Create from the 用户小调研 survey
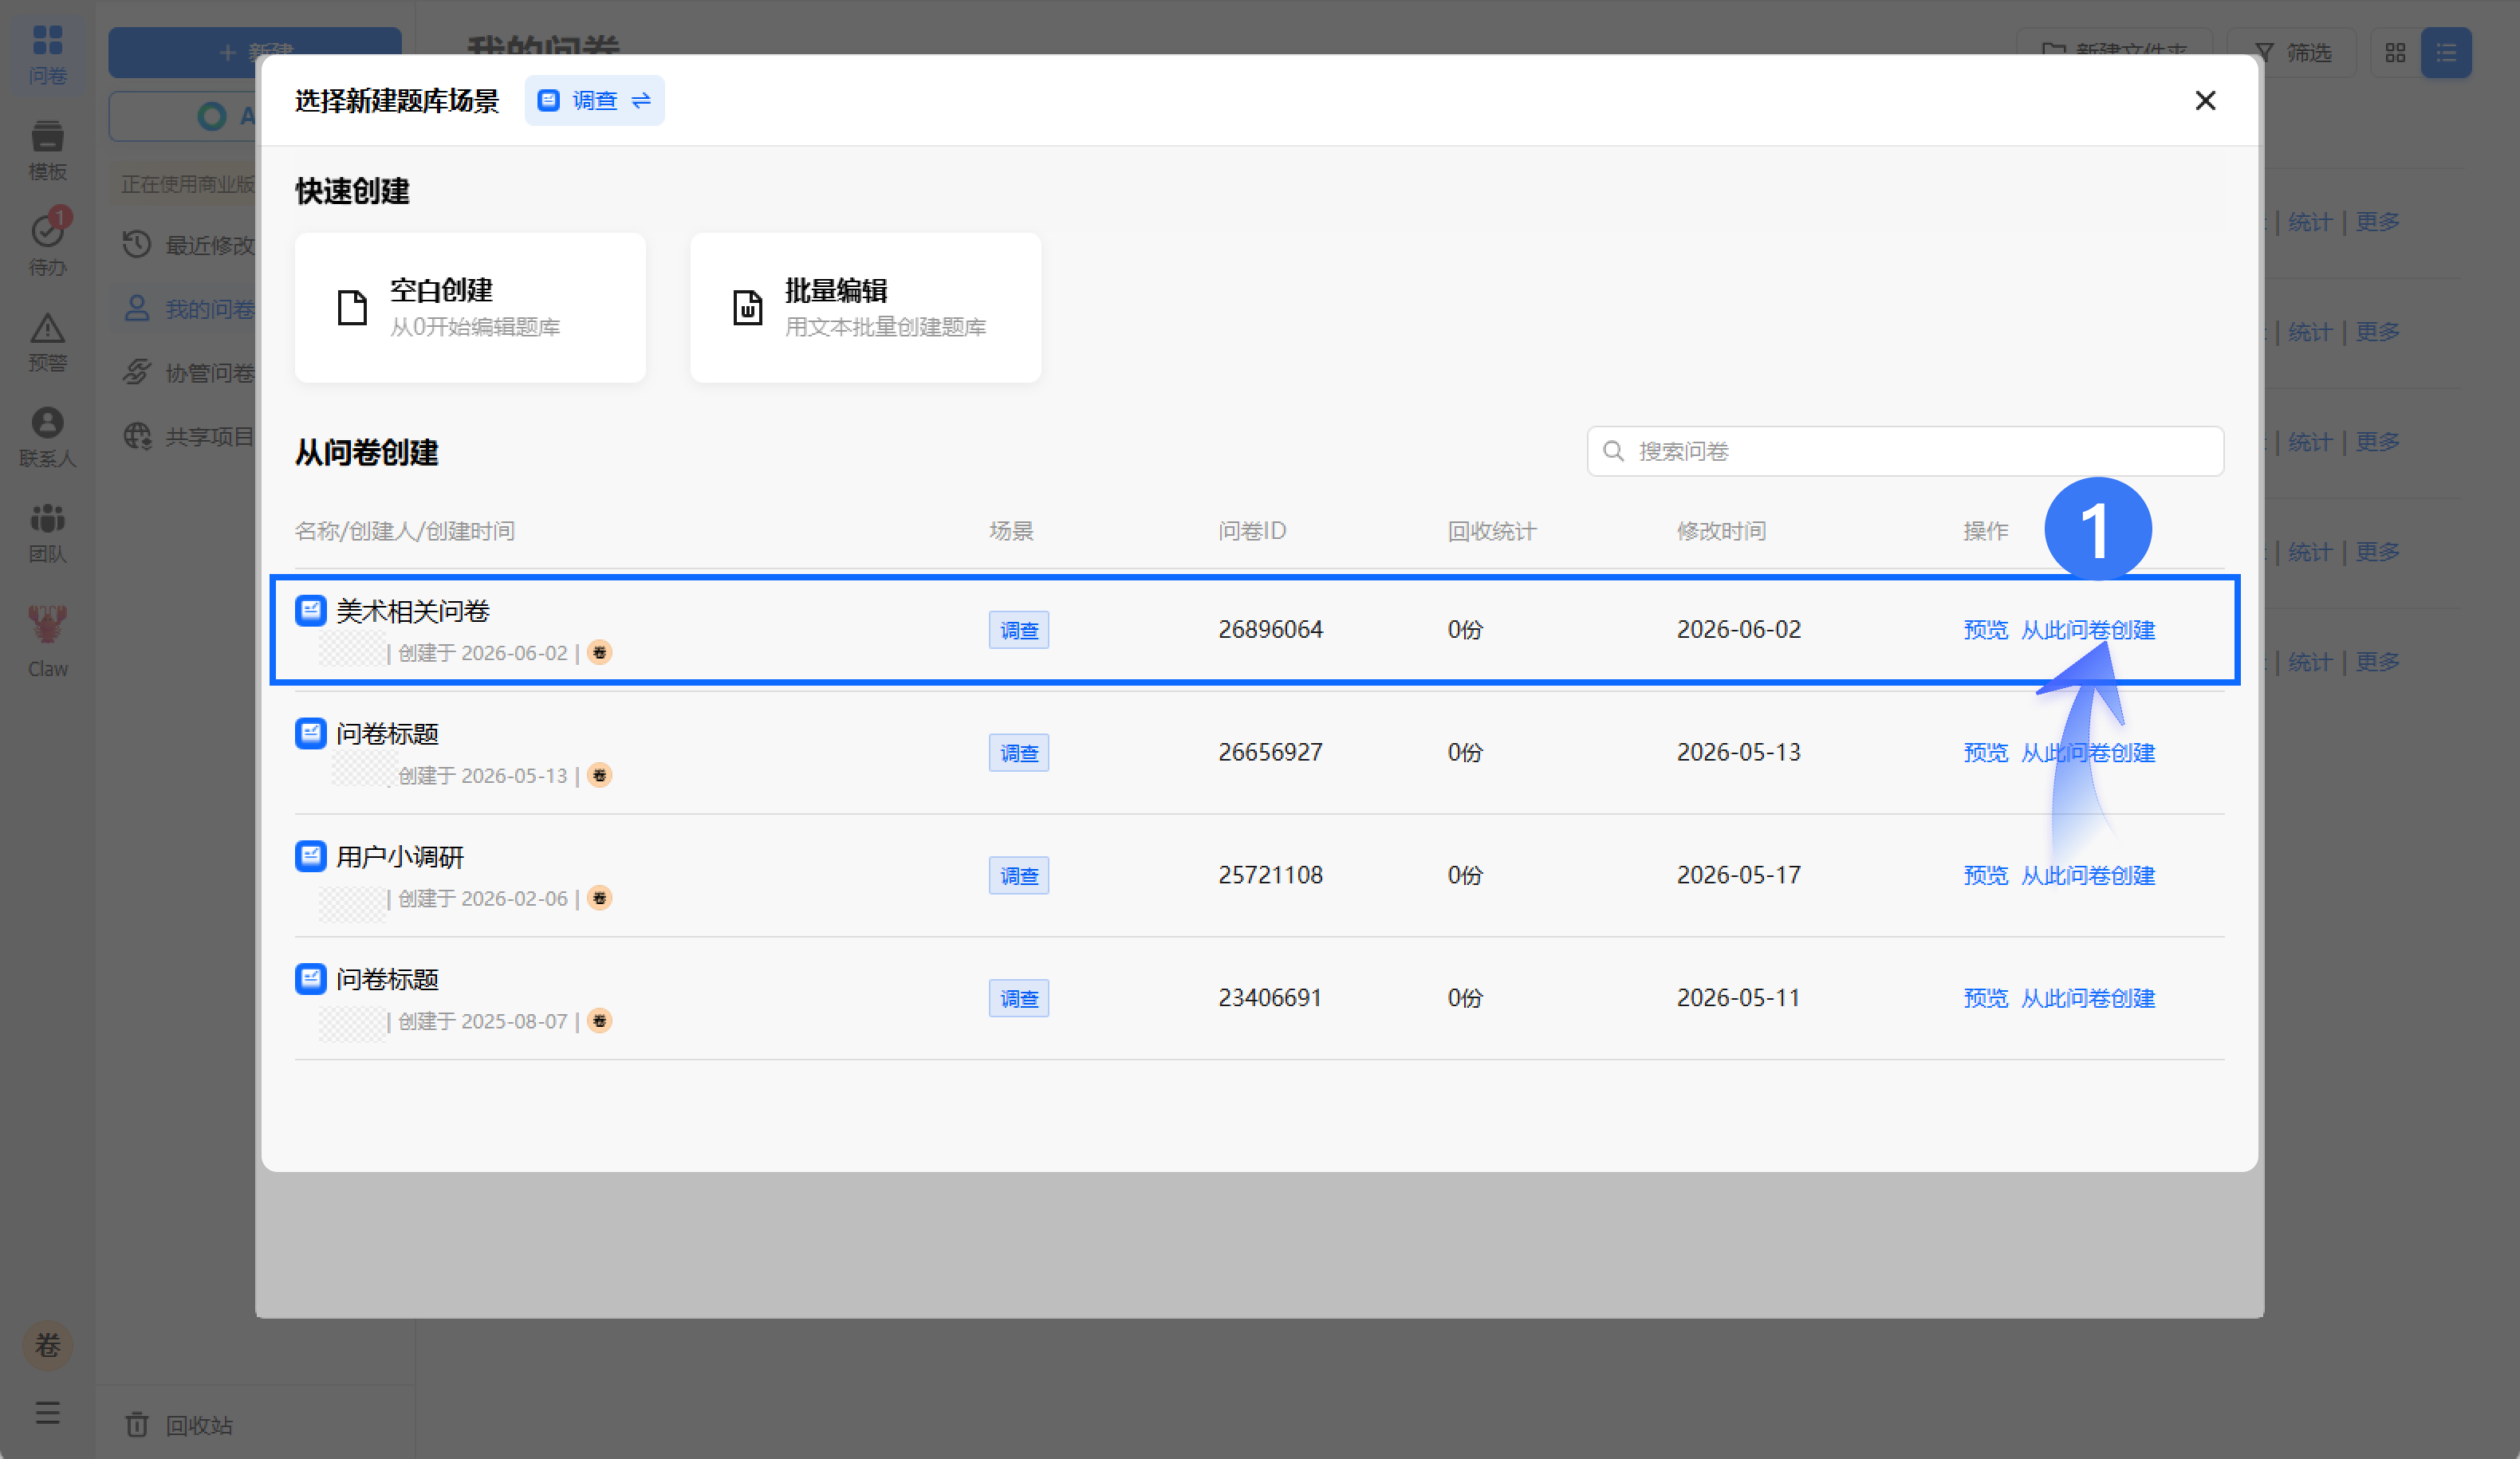2520x1459 pixels. tap(2088, 875)
